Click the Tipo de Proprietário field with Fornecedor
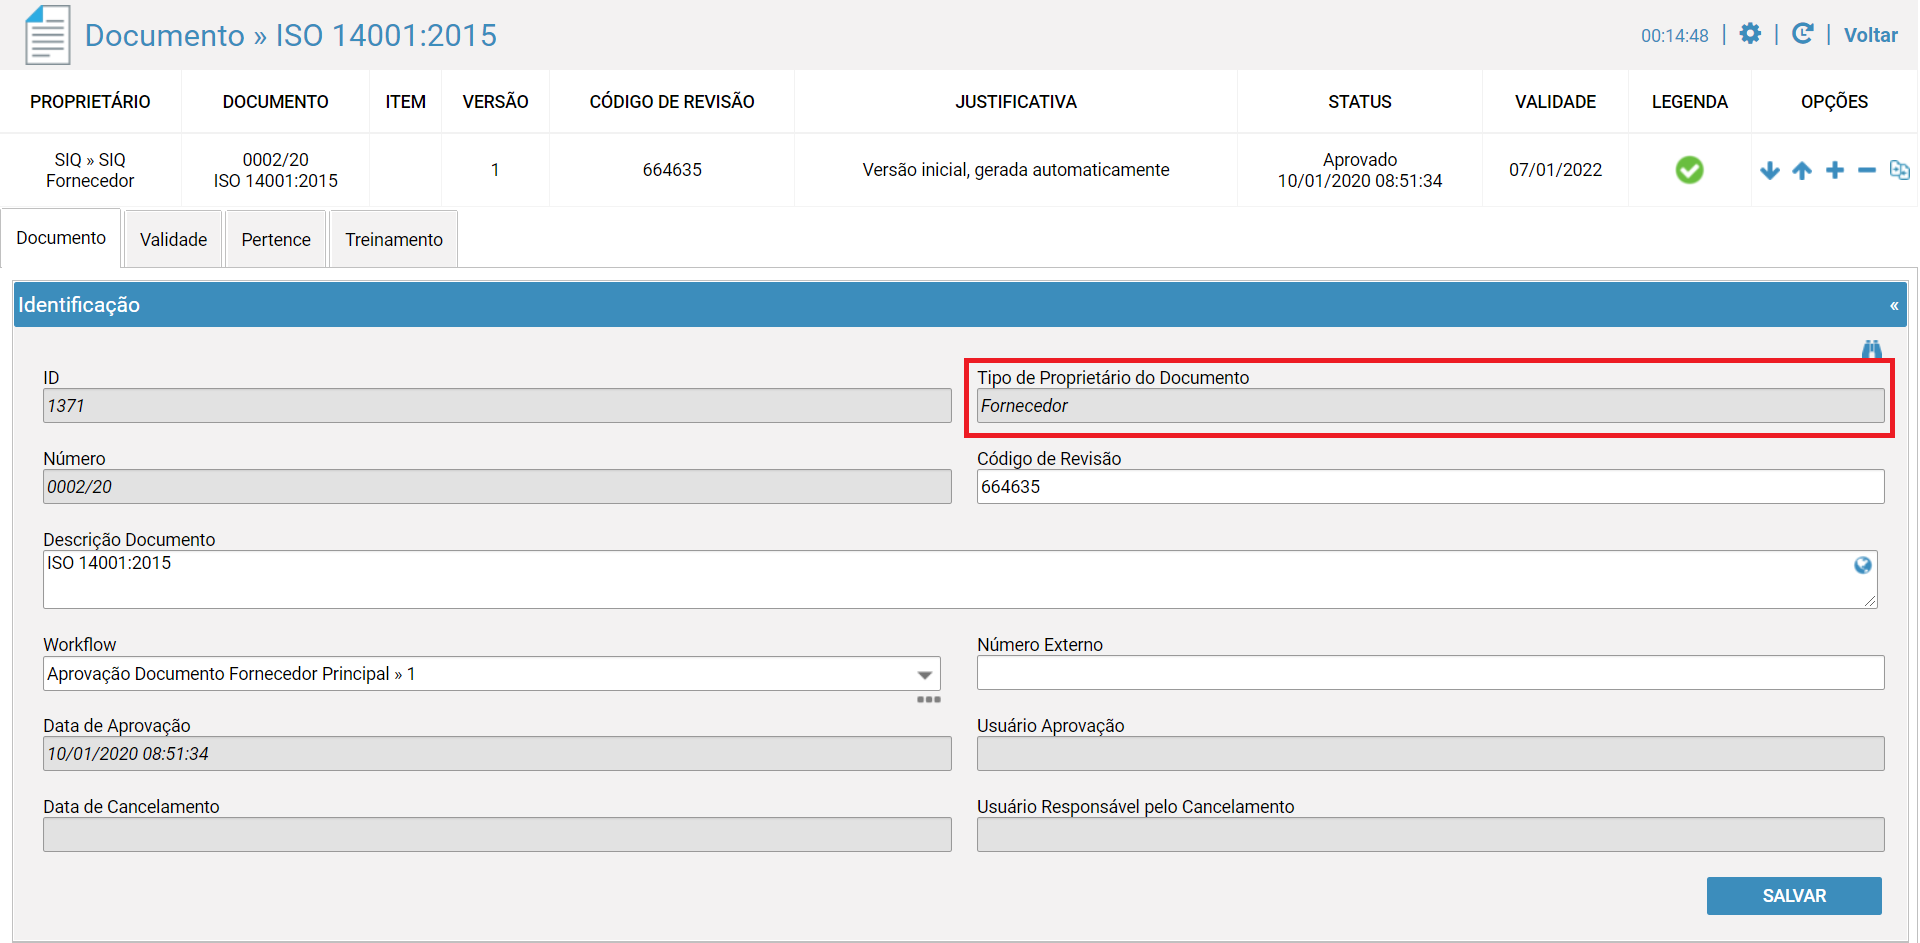Image resolution: width=1920 pixels, height=943 pixels. (1430, 406)
